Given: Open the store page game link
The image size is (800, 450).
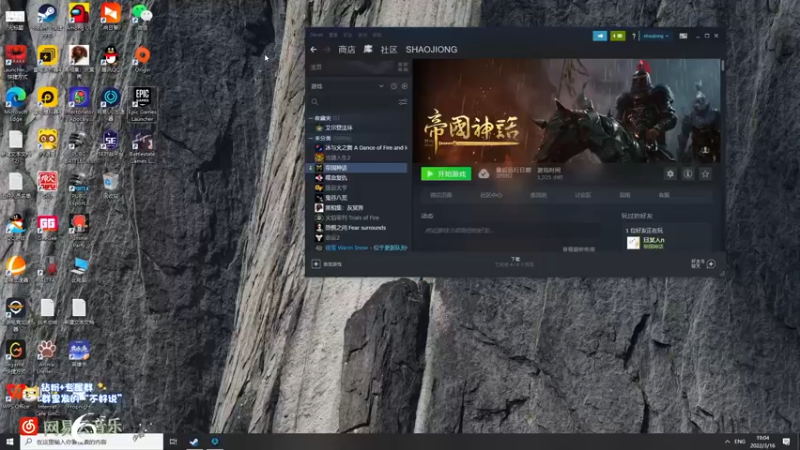Looking at the screenshot, I should (441, 195).
